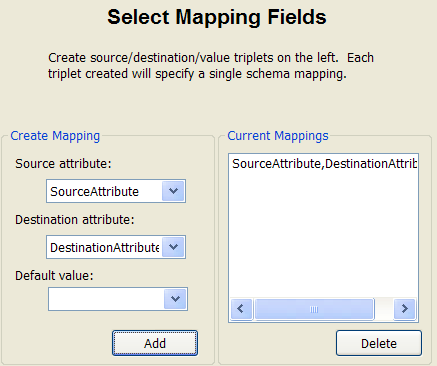This screenshot has height=366, width=437.
Task: Click the left scroll arrow in Current Mappings
Action: point(241,309)
